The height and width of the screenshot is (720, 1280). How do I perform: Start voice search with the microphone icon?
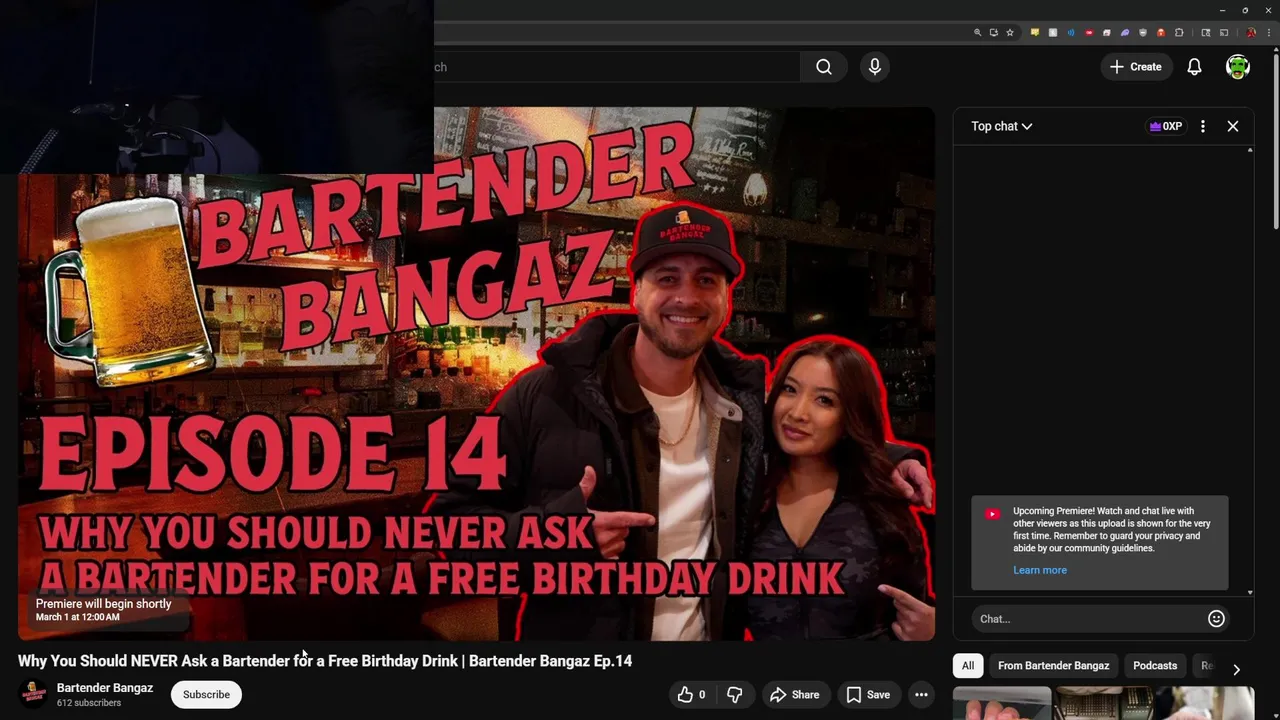875,67
